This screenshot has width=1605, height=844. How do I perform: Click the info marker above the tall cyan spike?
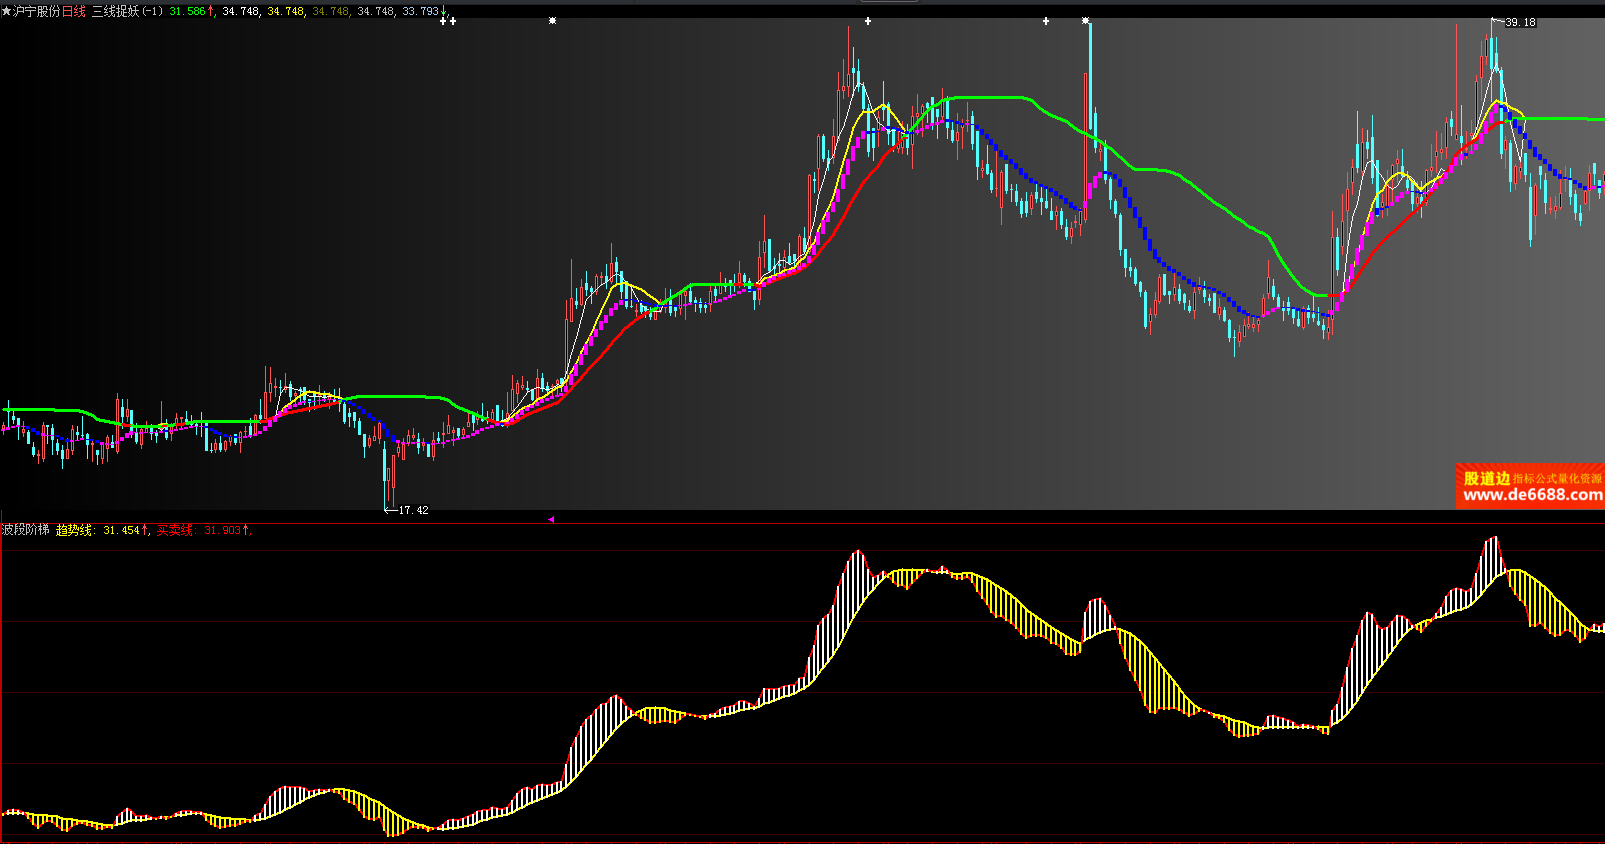pos(1086,20)
